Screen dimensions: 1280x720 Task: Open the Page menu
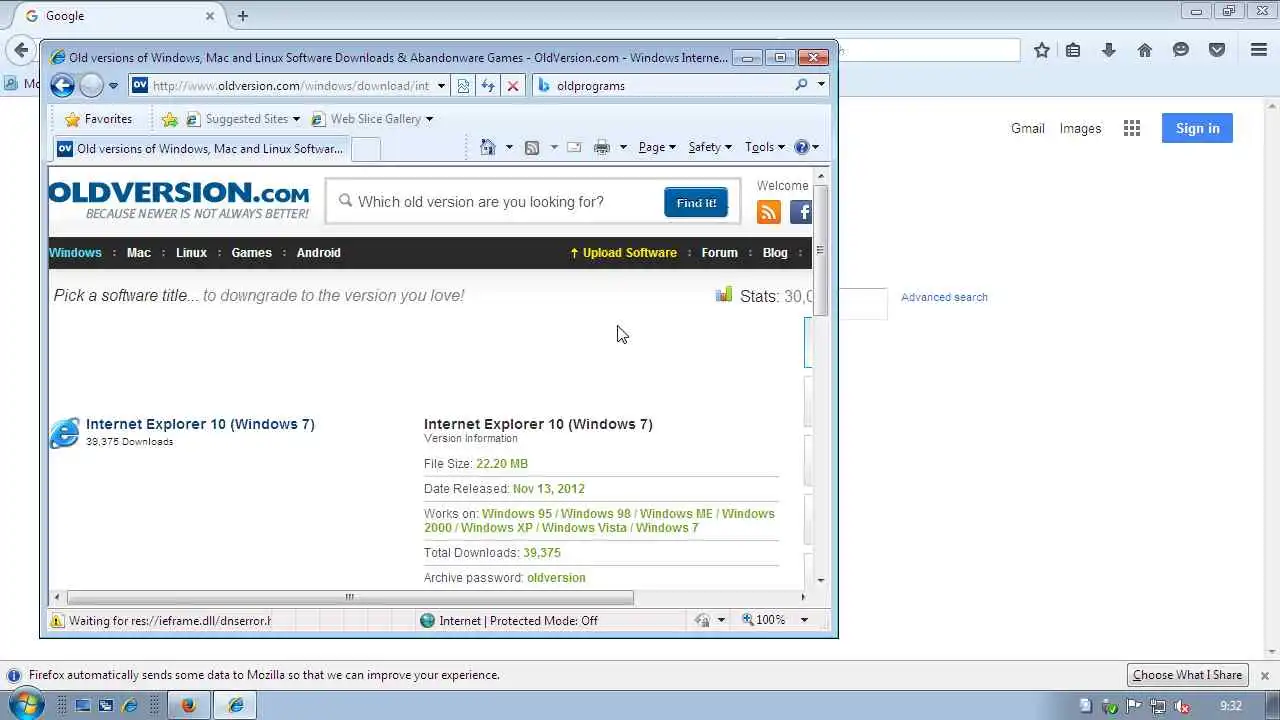pyautogui.click(x=657, y=147)
